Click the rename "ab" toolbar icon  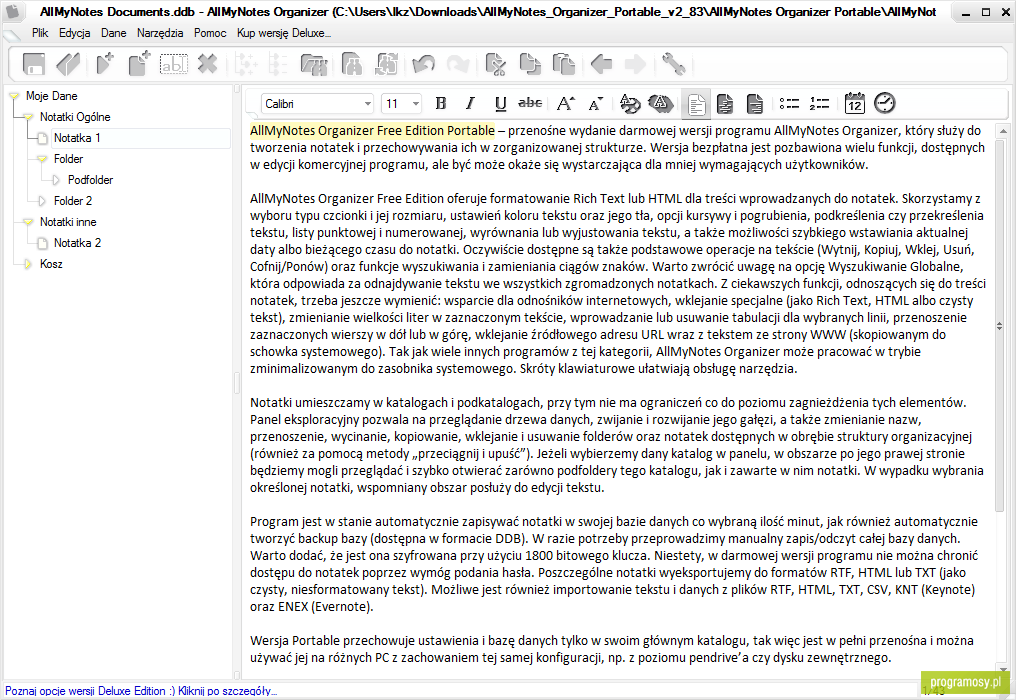(x=174, y=64)
